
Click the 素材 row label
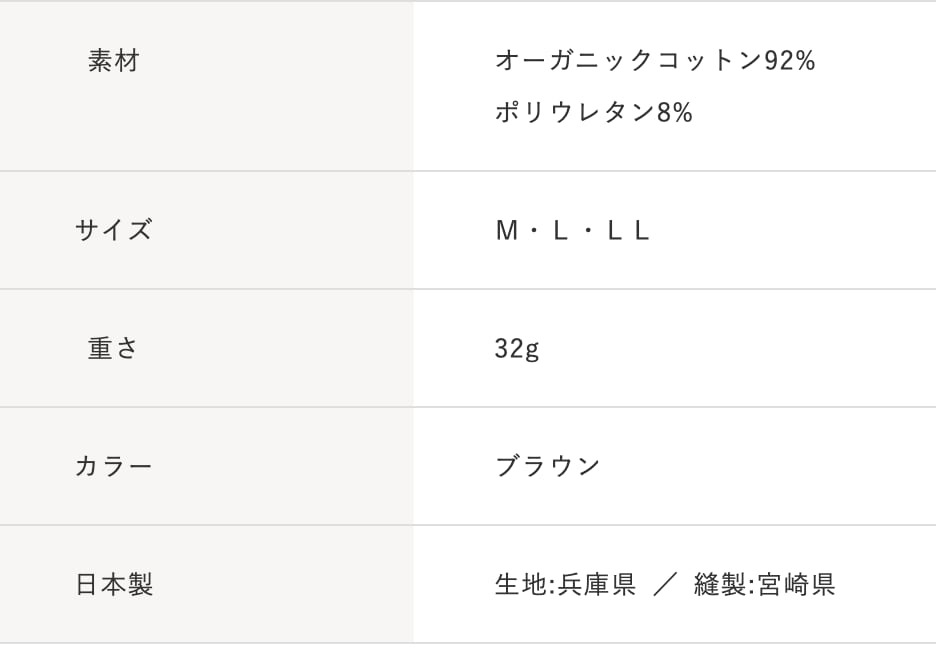point(113,61)
